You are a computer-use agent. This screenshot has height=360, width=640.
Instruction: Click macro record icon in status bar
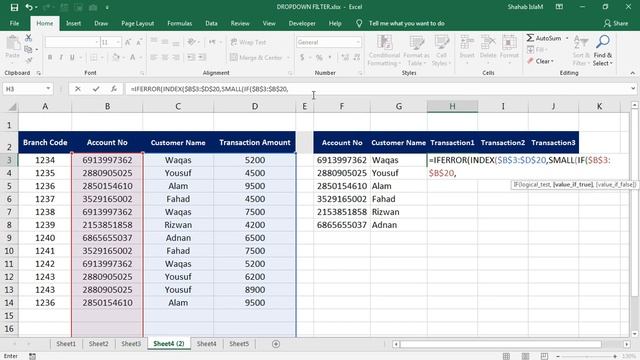pos(32,356)
